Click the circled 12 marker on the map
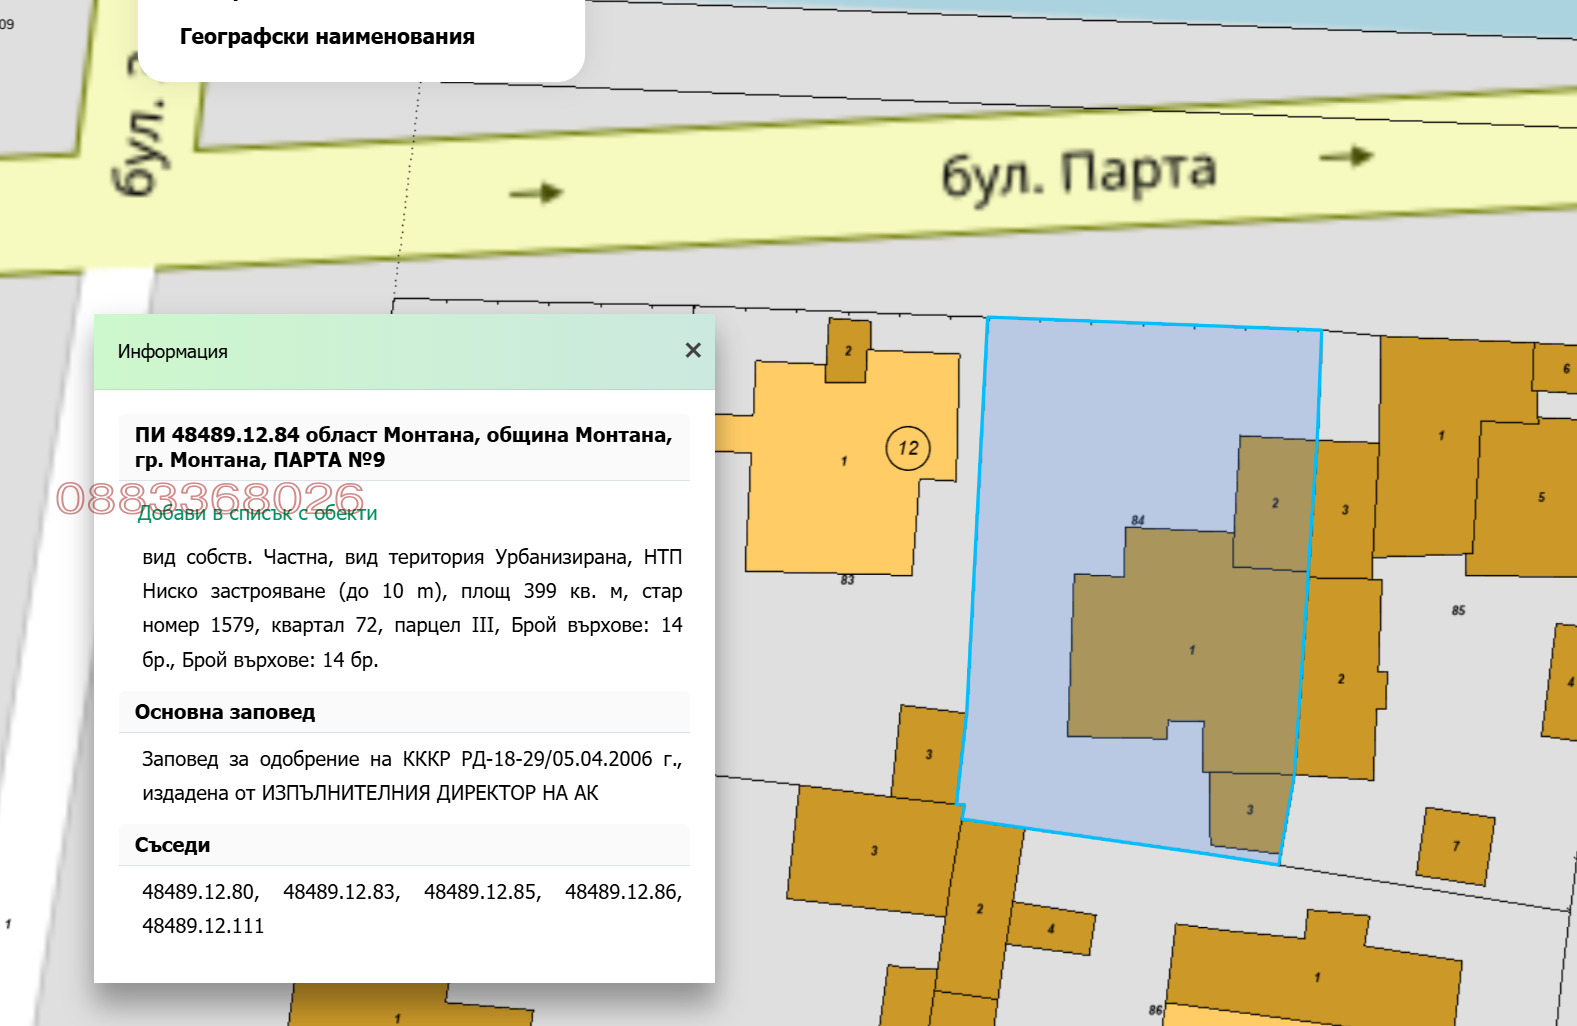Screen dimensions: 1577x1026 click(x=907, y=448)
